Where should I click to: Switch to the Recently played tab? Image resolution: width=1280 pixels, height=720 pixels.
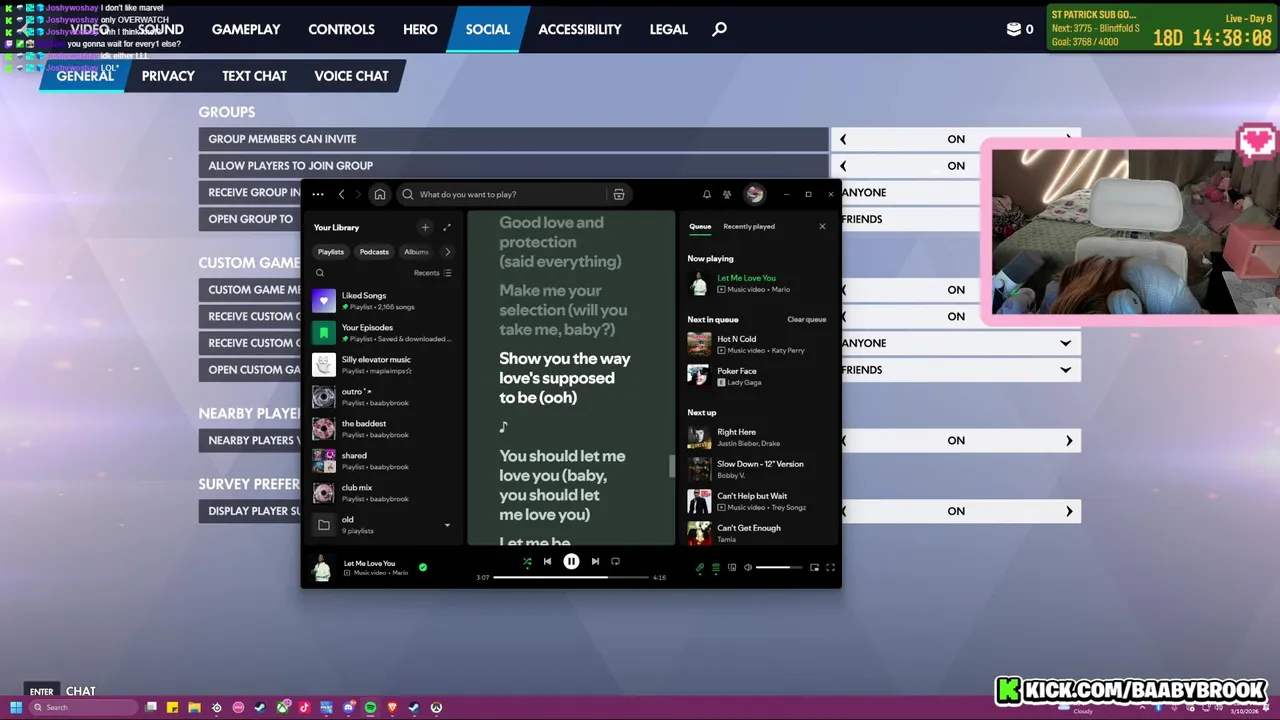coord(749,226)
